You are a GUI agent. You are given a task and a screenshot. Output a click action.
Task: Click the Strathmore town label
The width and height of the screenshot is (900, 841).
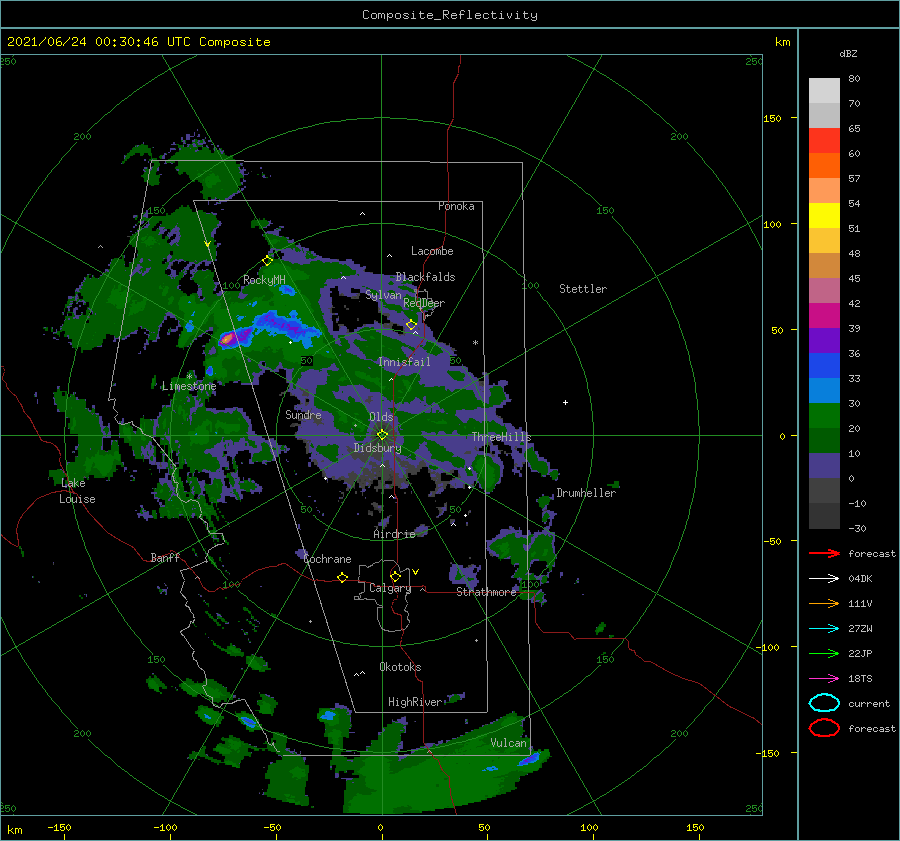486,592
